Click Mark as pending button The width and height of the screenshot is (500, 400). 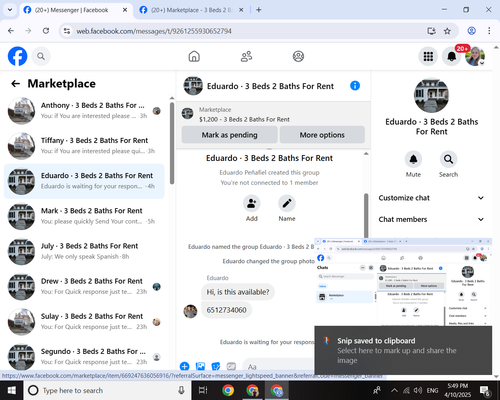(229, 135)
